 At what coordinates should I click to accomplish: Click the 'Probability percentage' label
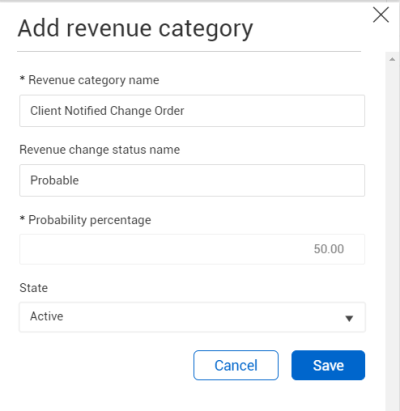point(89,220)
